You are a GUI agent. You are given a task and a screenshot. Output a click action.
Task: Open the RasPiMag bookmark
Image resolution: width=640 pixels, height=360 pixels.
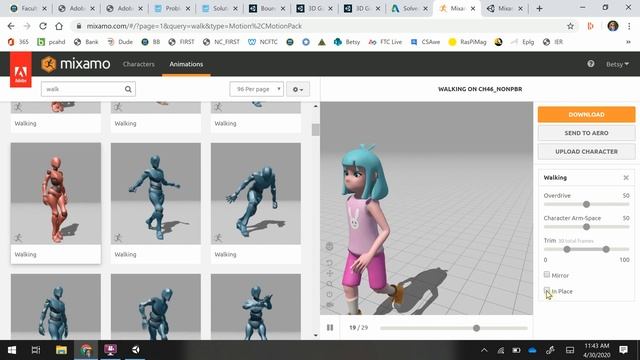tap(468, 42)
